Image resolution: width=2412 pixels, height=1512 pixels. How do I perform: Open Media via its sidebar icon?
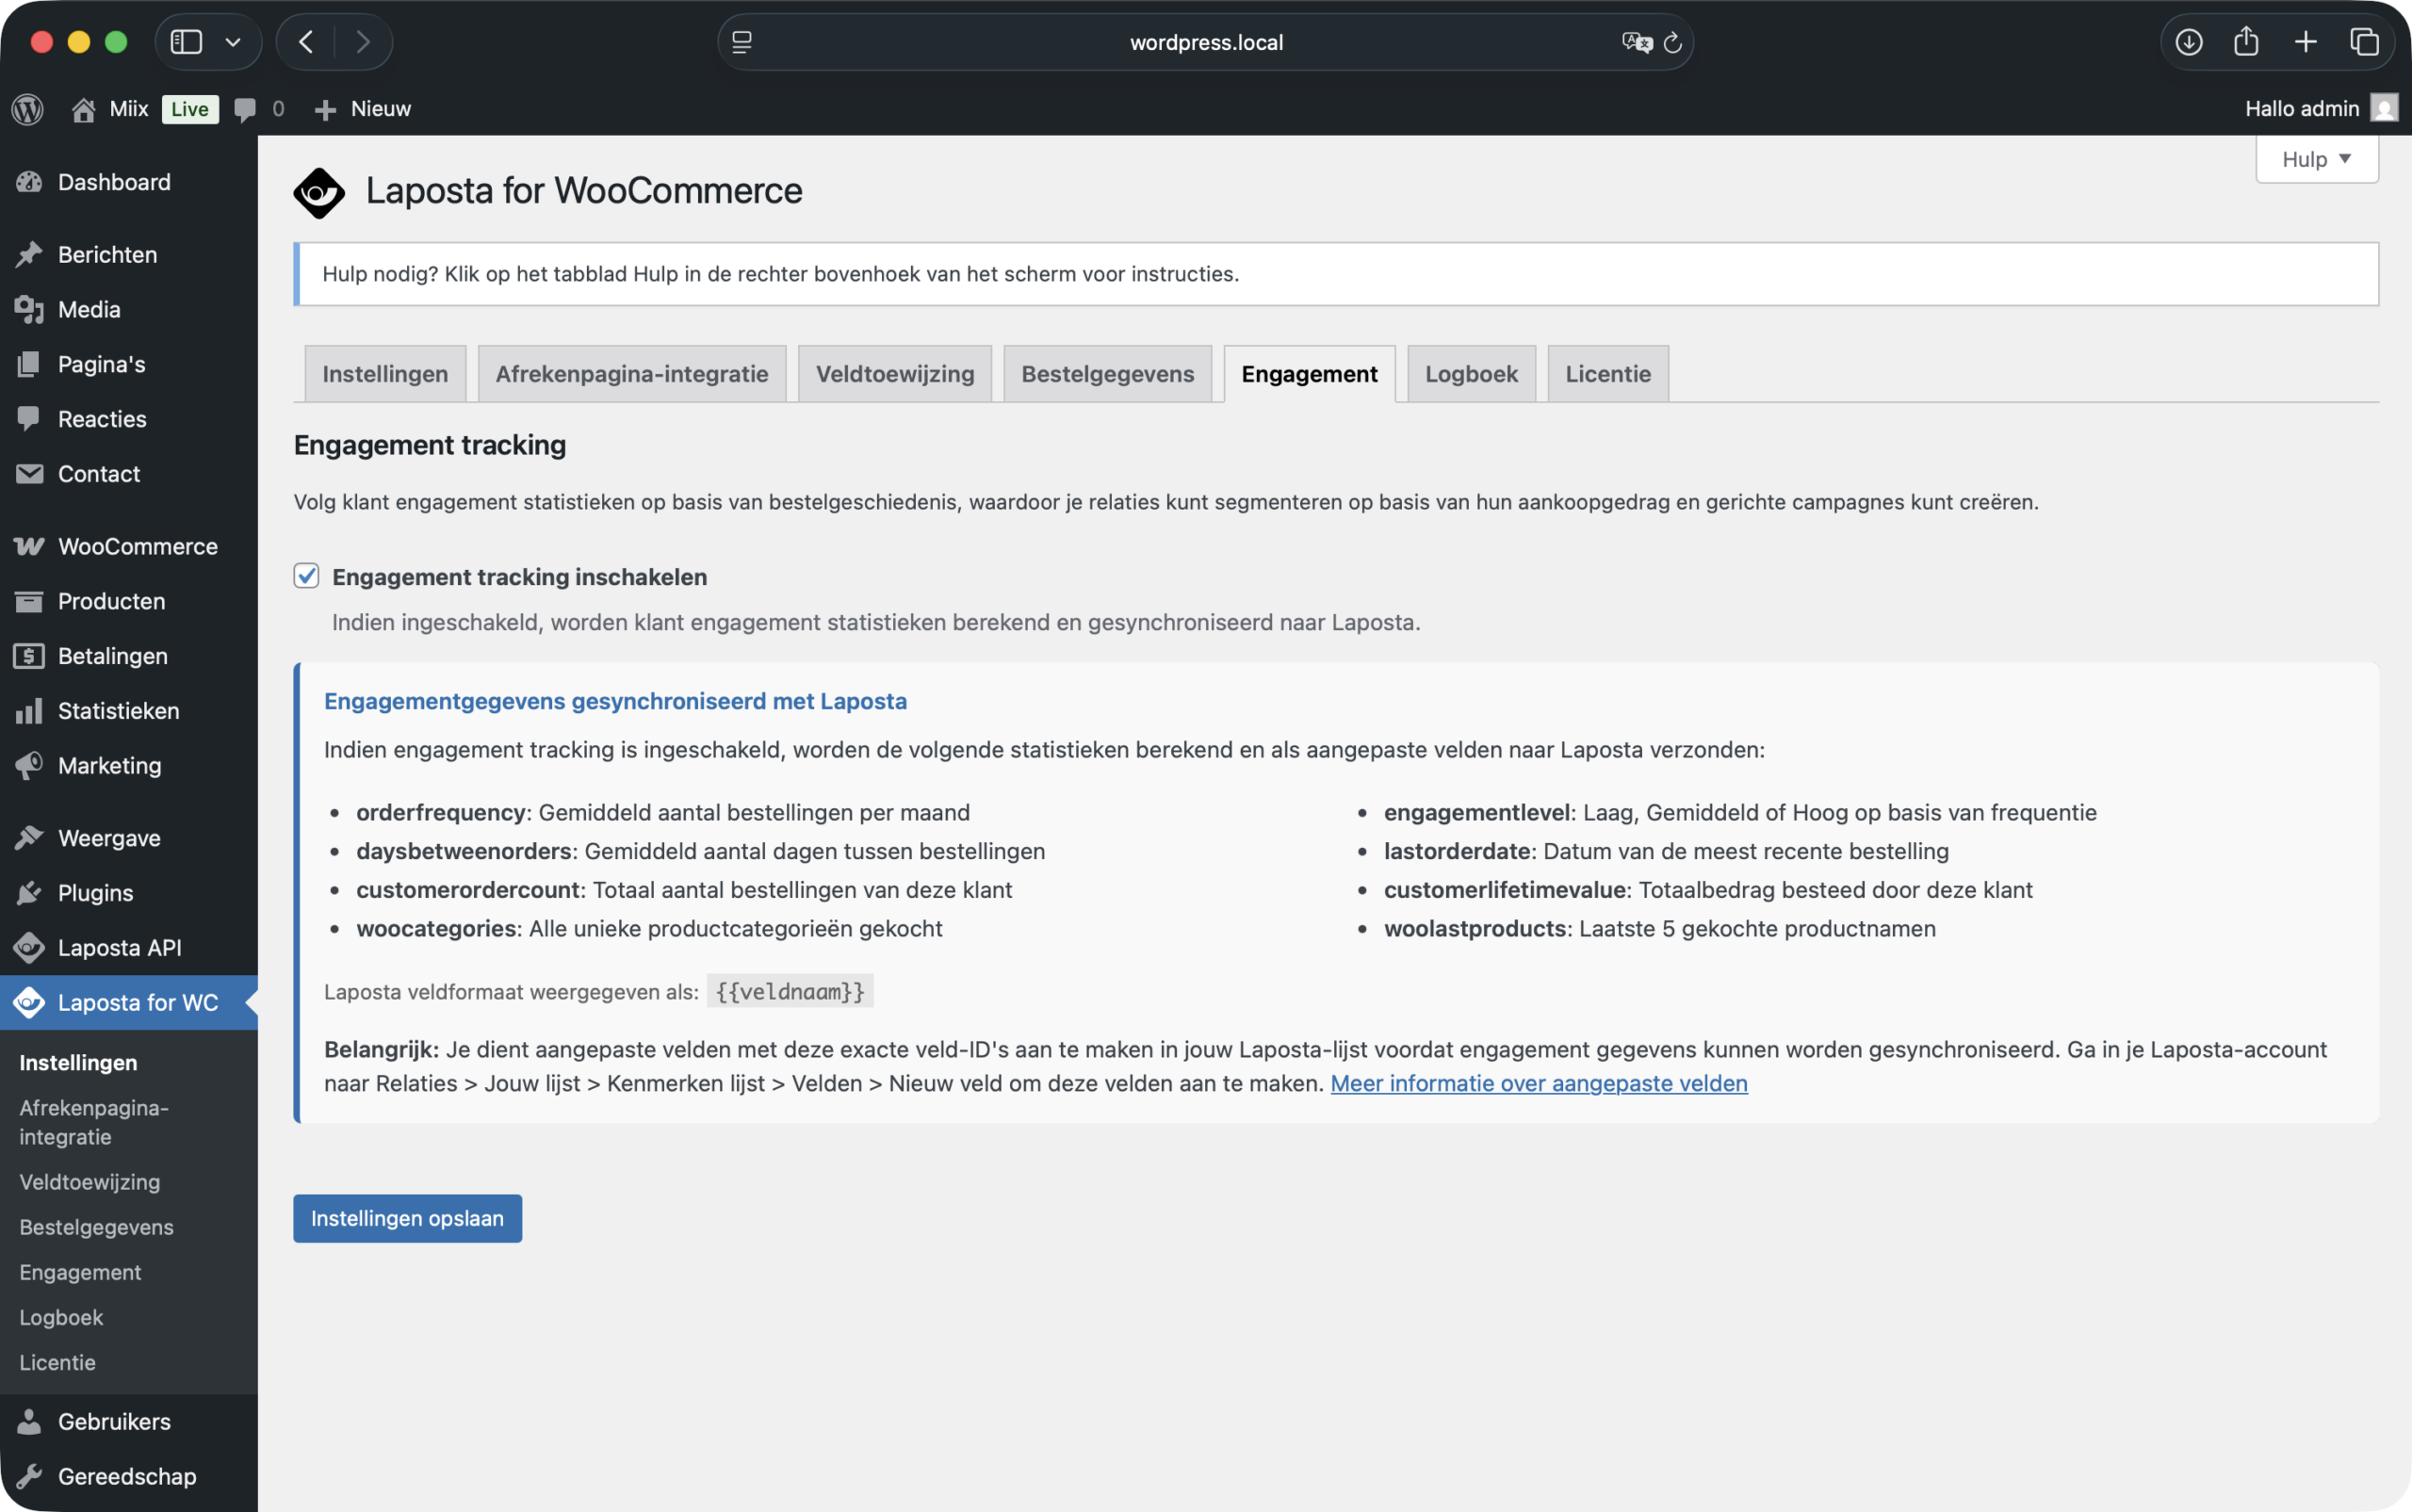[29, 309]
